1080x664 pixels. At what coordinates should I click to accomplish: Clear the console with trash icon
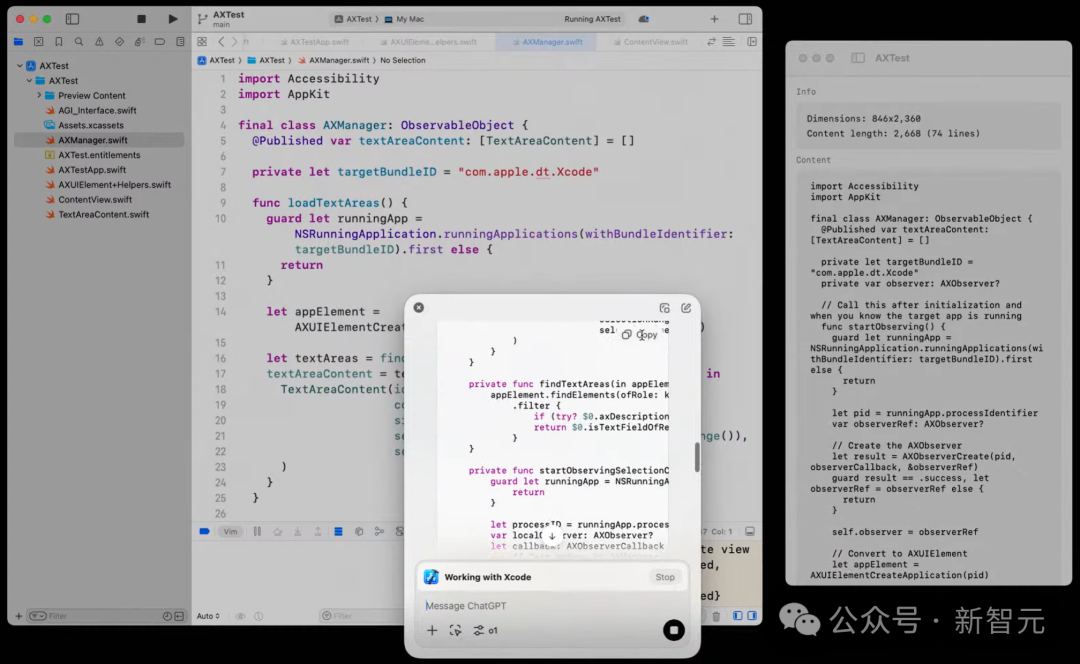[716, 616]
